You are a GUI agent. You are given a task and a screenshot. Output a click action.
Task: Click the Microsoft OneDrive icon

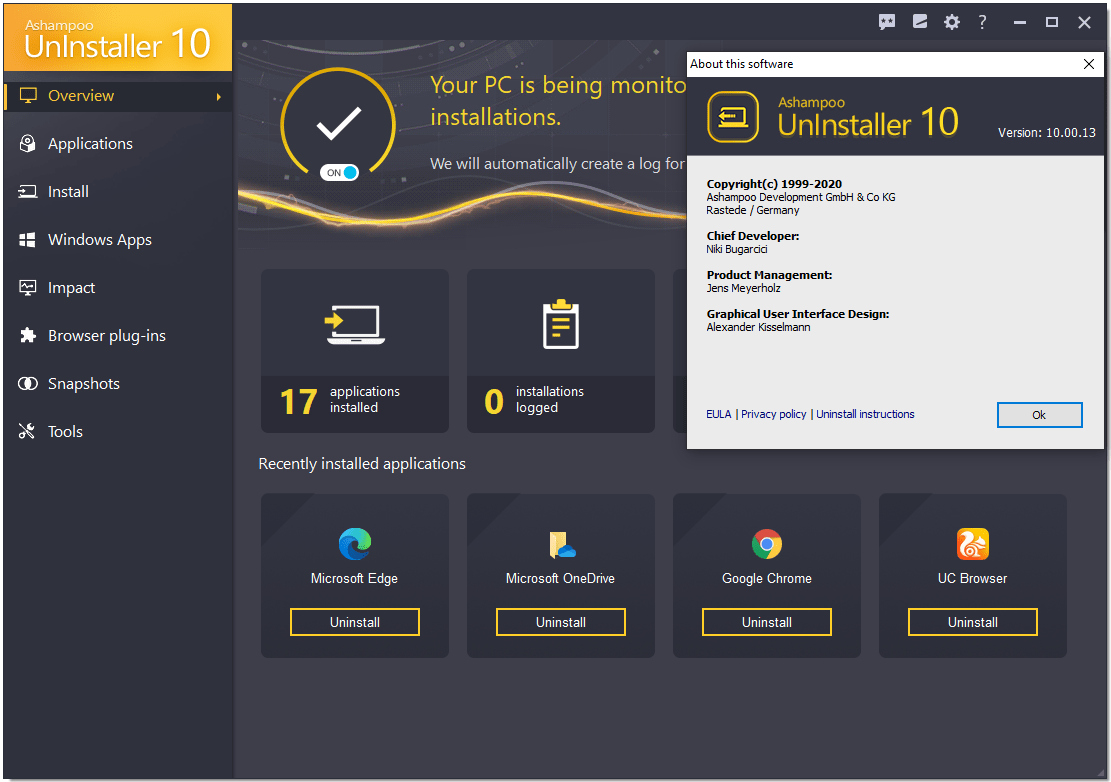pyautogui.click(x=561, y=545)
